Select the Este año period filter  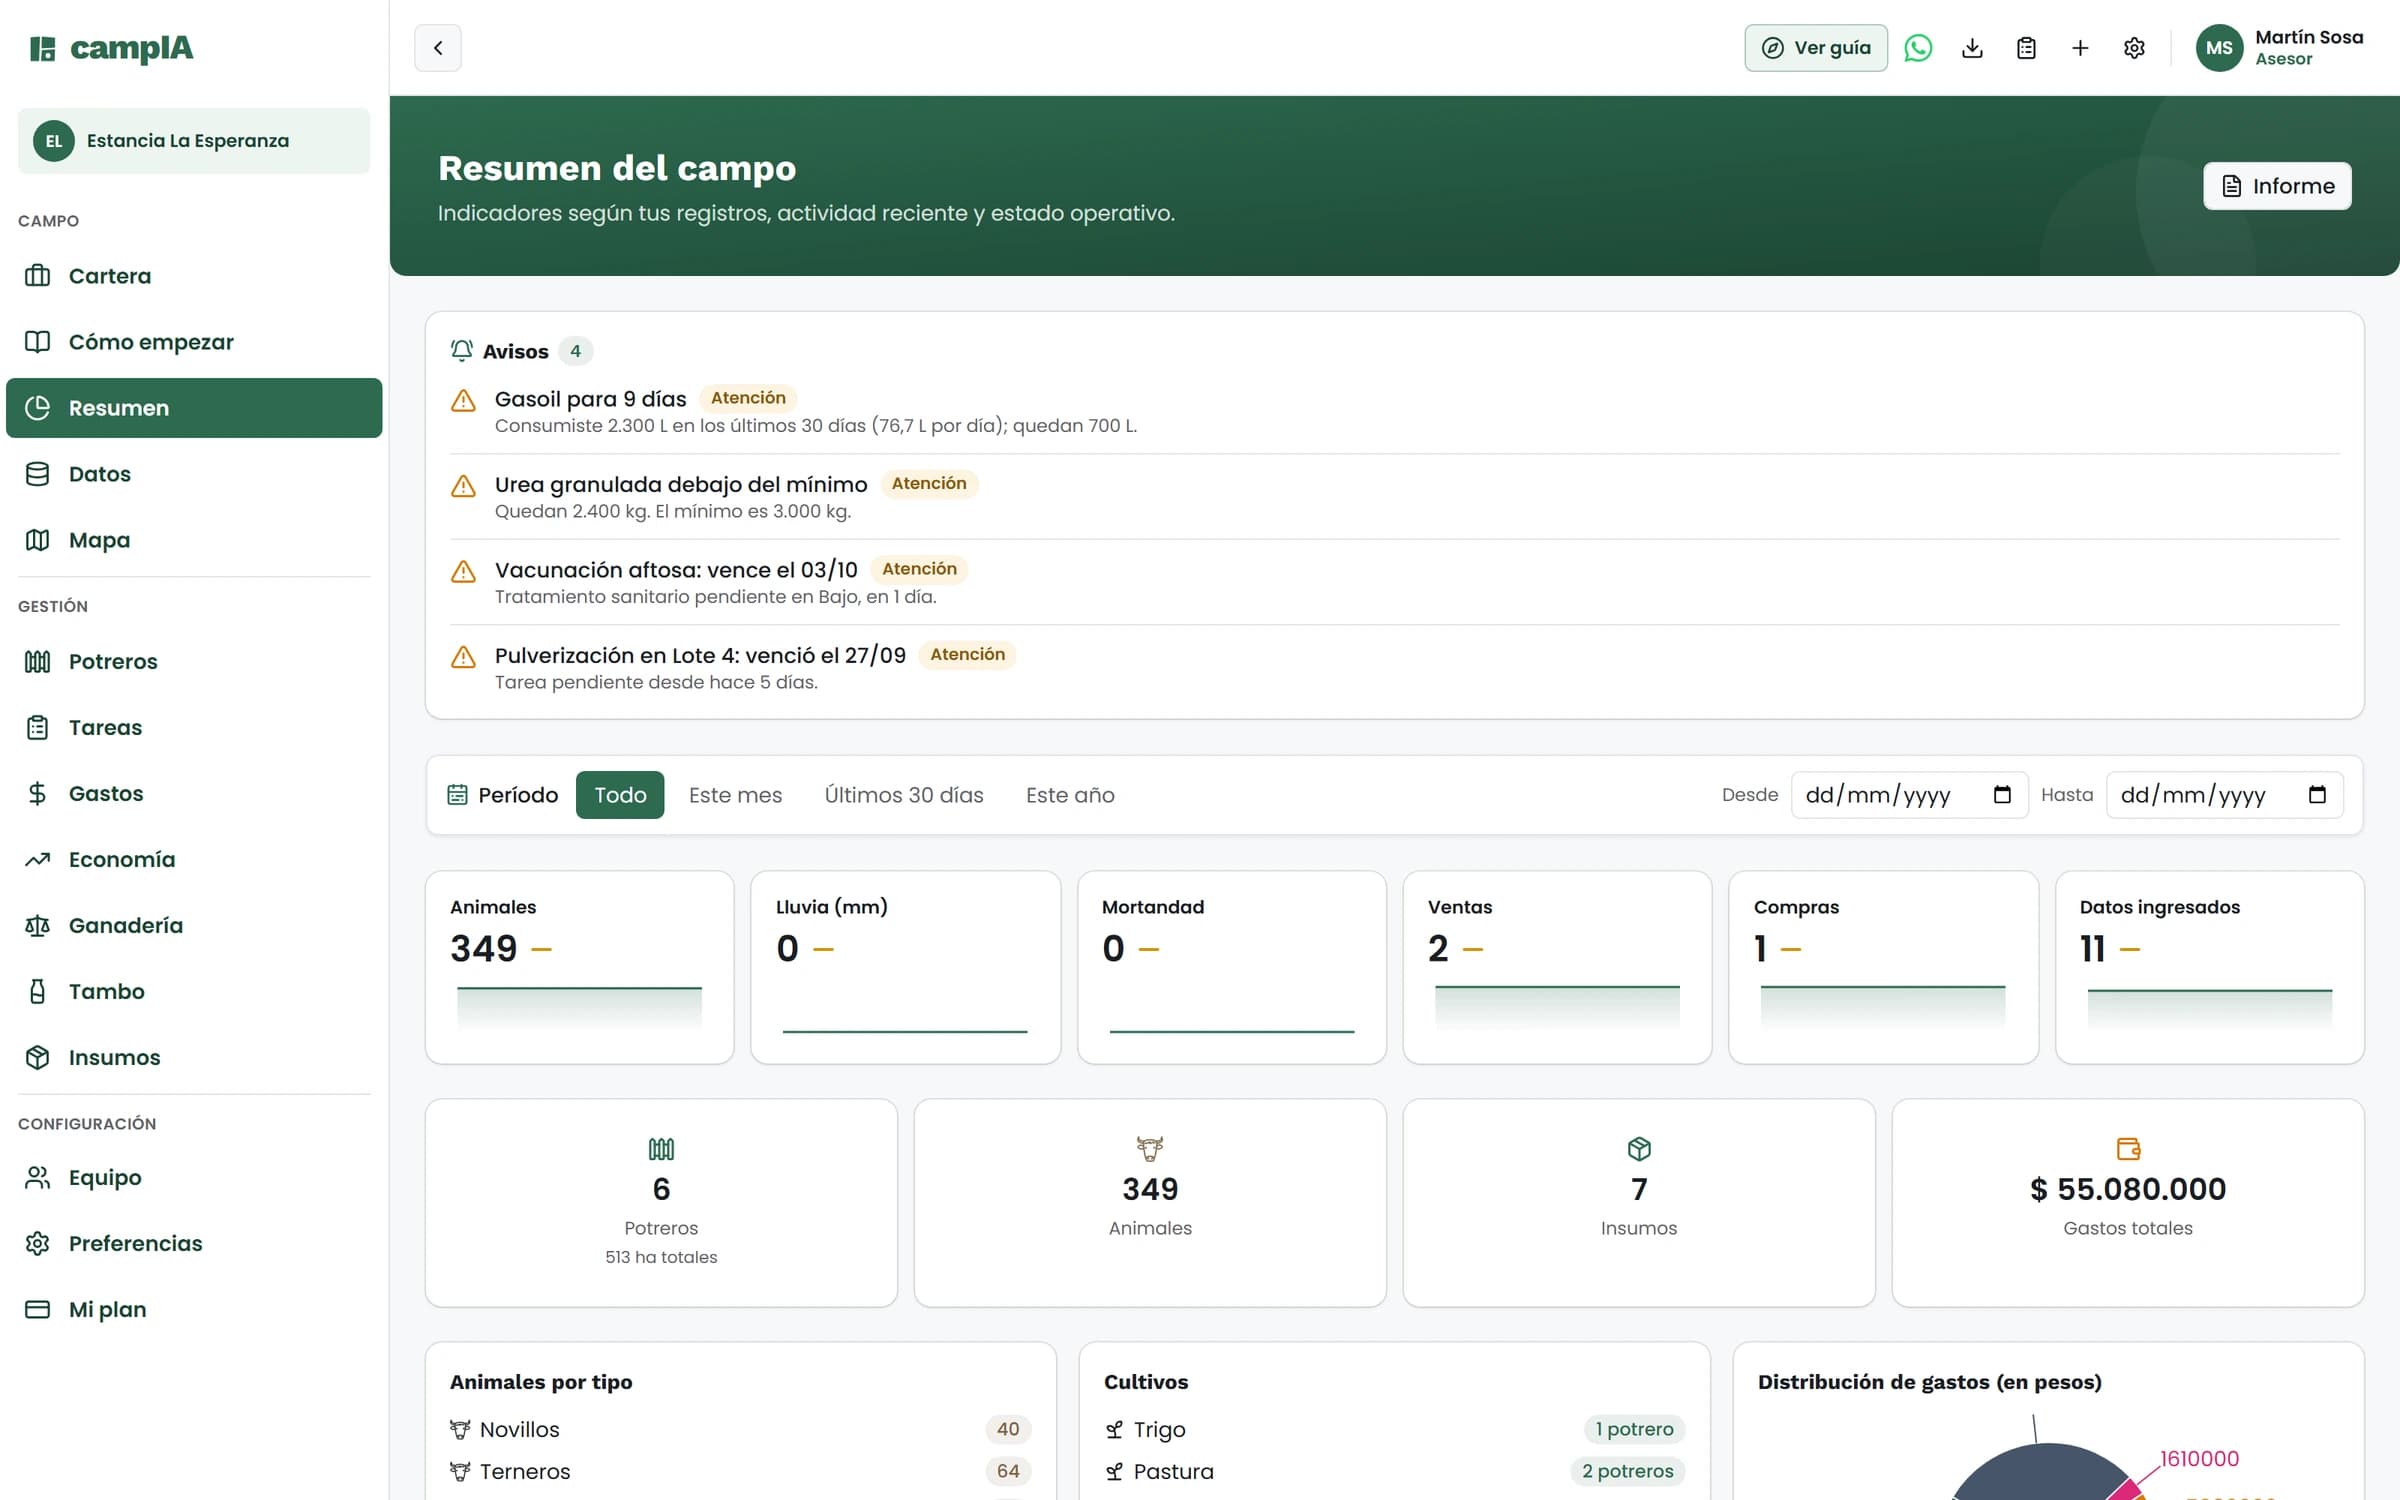1070,795
